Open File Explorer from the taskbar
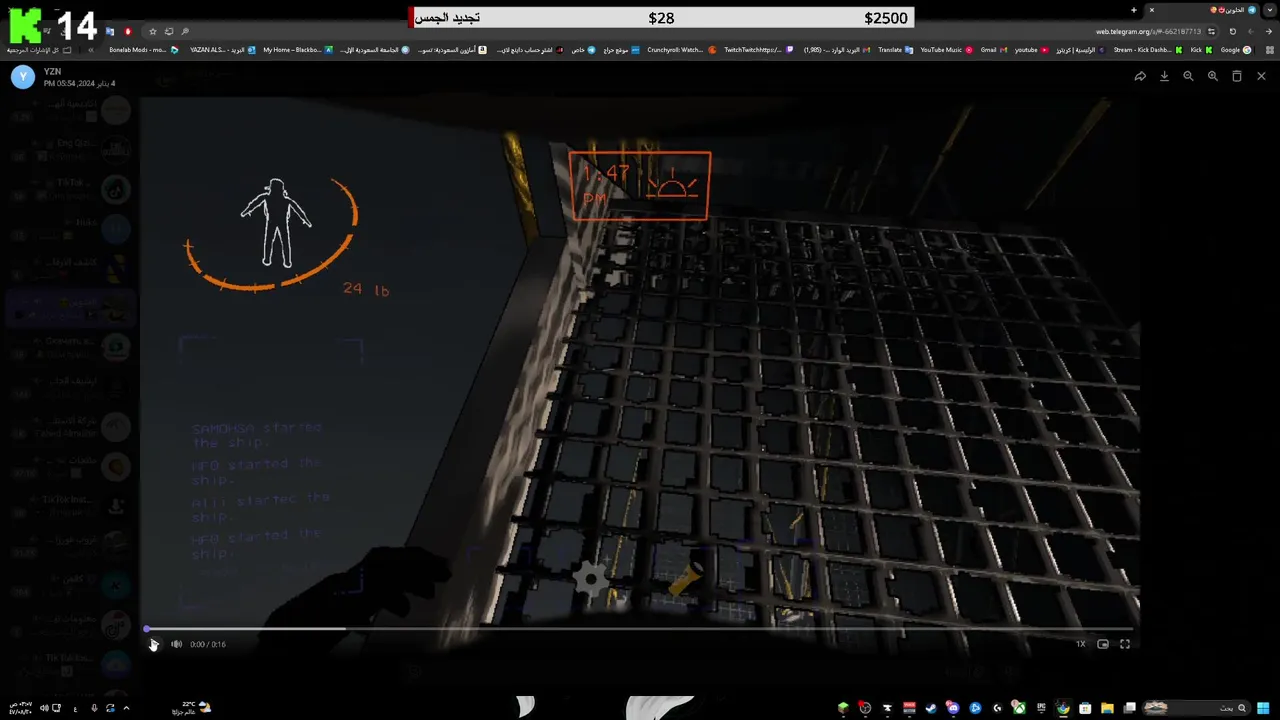The width and height of the screenshot is (1280, 720). click(x=1107, y=708)
